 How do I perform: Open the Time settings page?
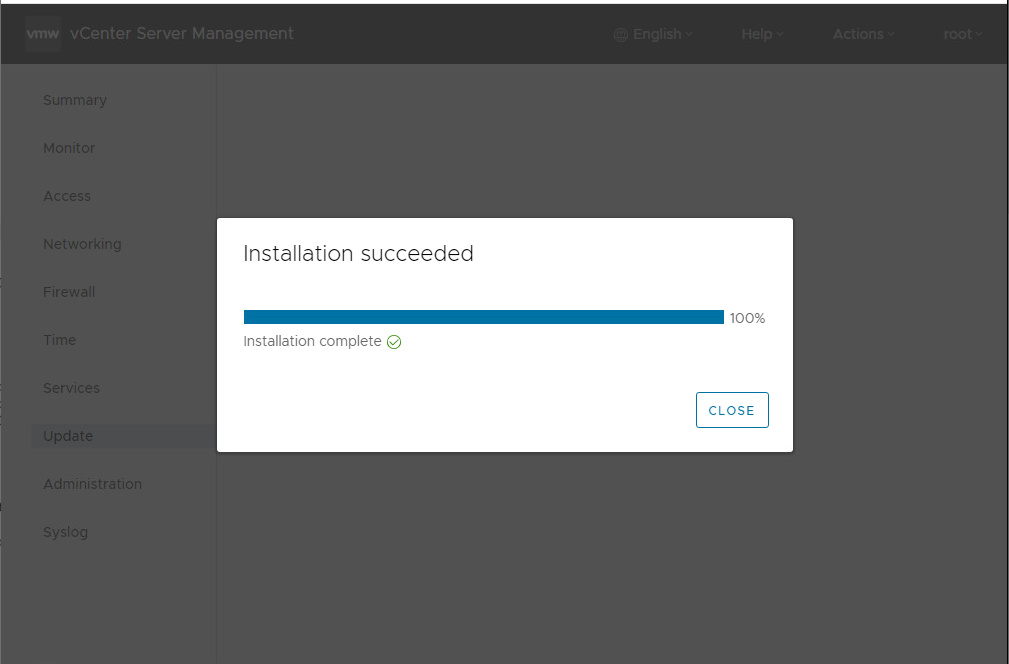pyautogui.click(x=59, y=340)
